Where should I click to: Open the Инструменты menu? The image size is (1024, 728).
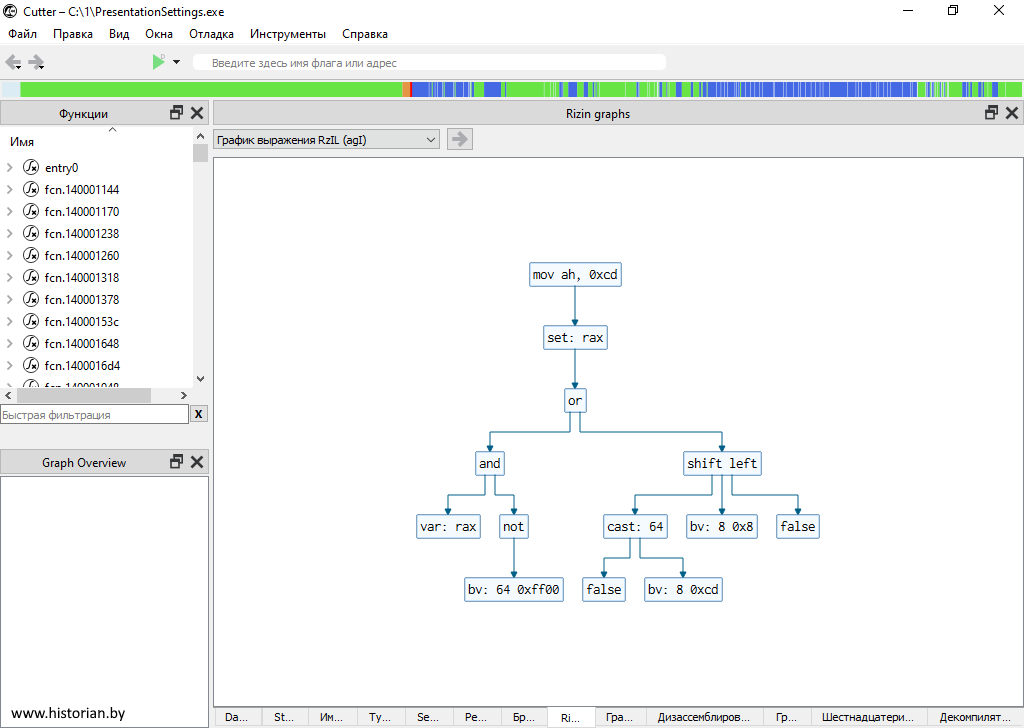point(288,34)
